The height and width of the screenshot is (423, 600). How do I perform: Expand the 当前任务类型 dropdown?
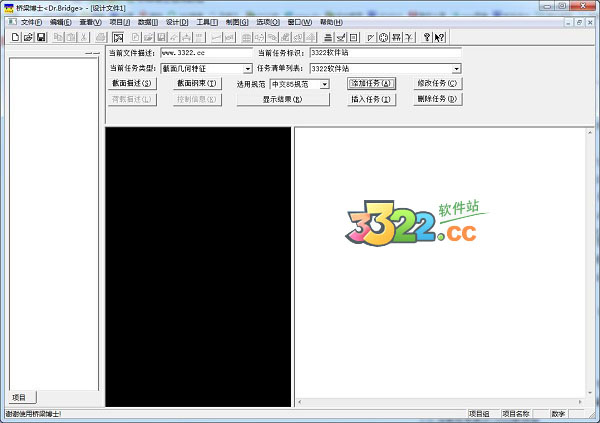247,69
